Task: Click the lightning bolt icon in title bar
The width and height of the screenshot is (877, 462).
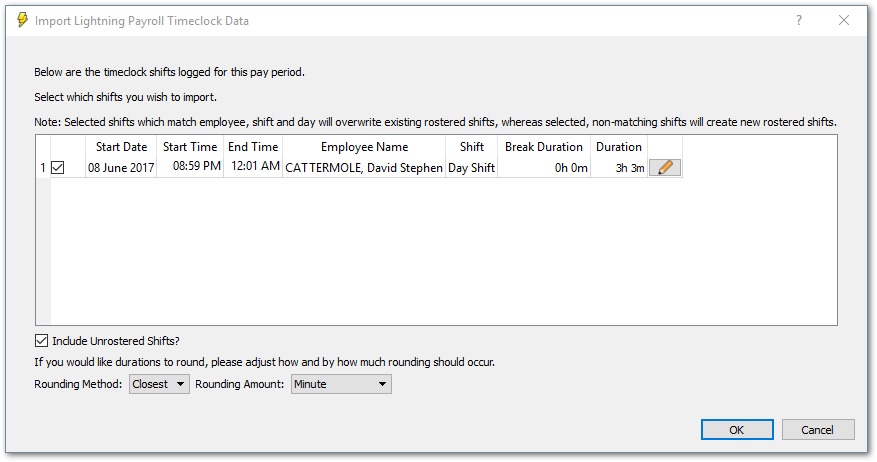Action: coord(22,20)
